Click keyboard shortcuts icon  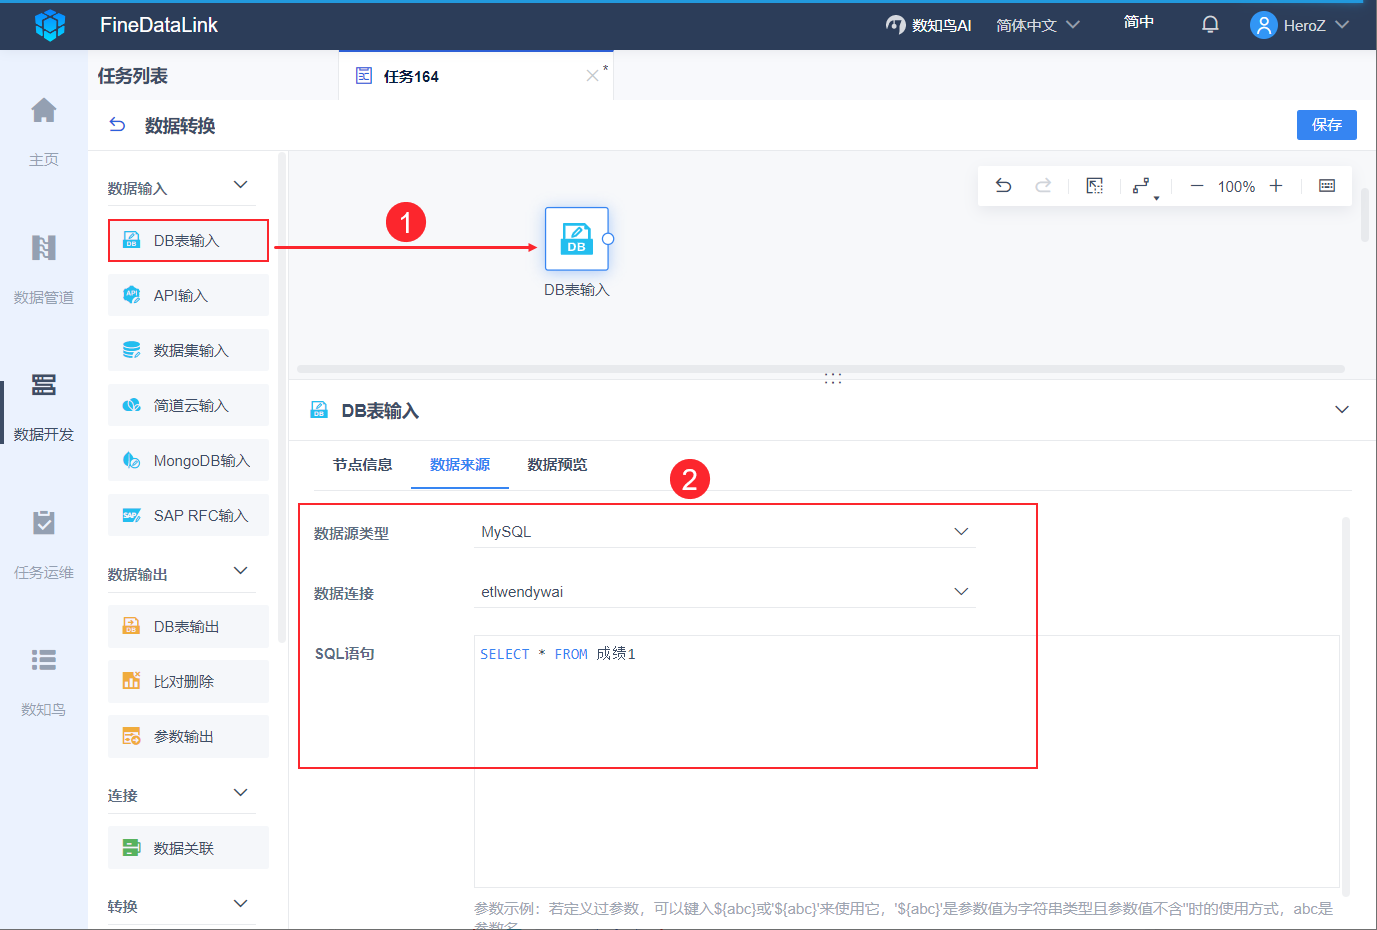pos(1327,186)
